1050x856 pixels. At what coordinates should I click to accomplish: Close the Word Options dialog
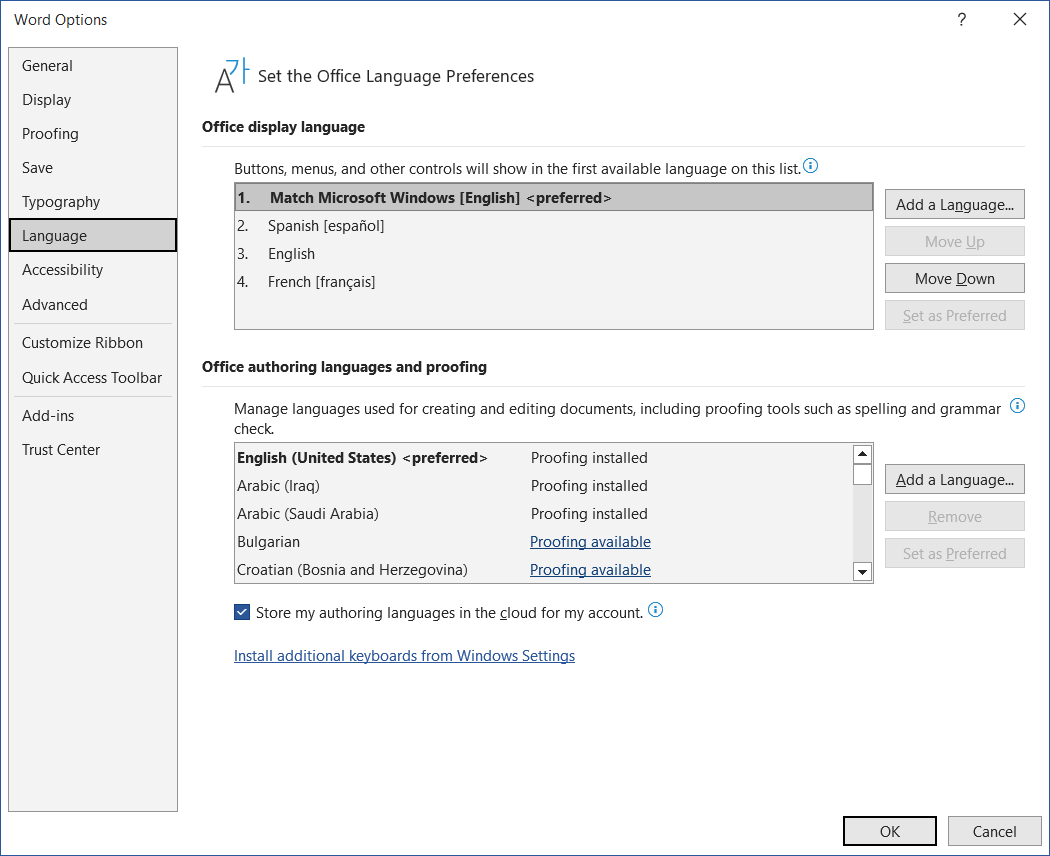click(x=1020, y=19)
